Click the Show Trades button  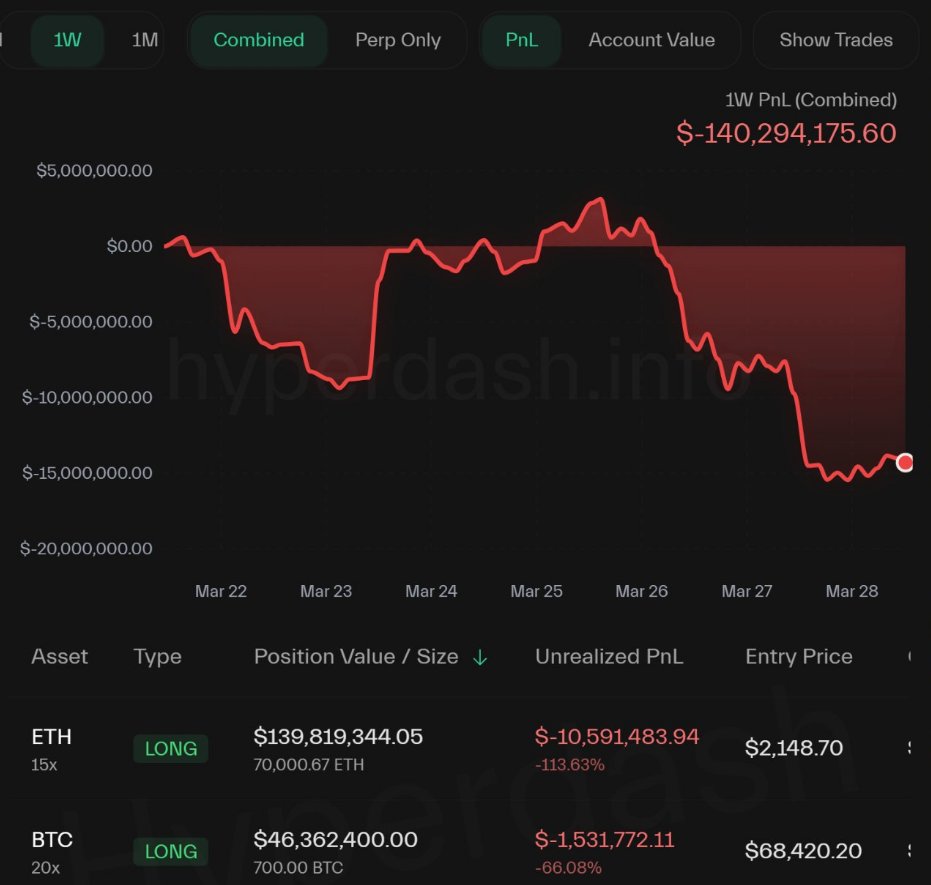(835, 40)
